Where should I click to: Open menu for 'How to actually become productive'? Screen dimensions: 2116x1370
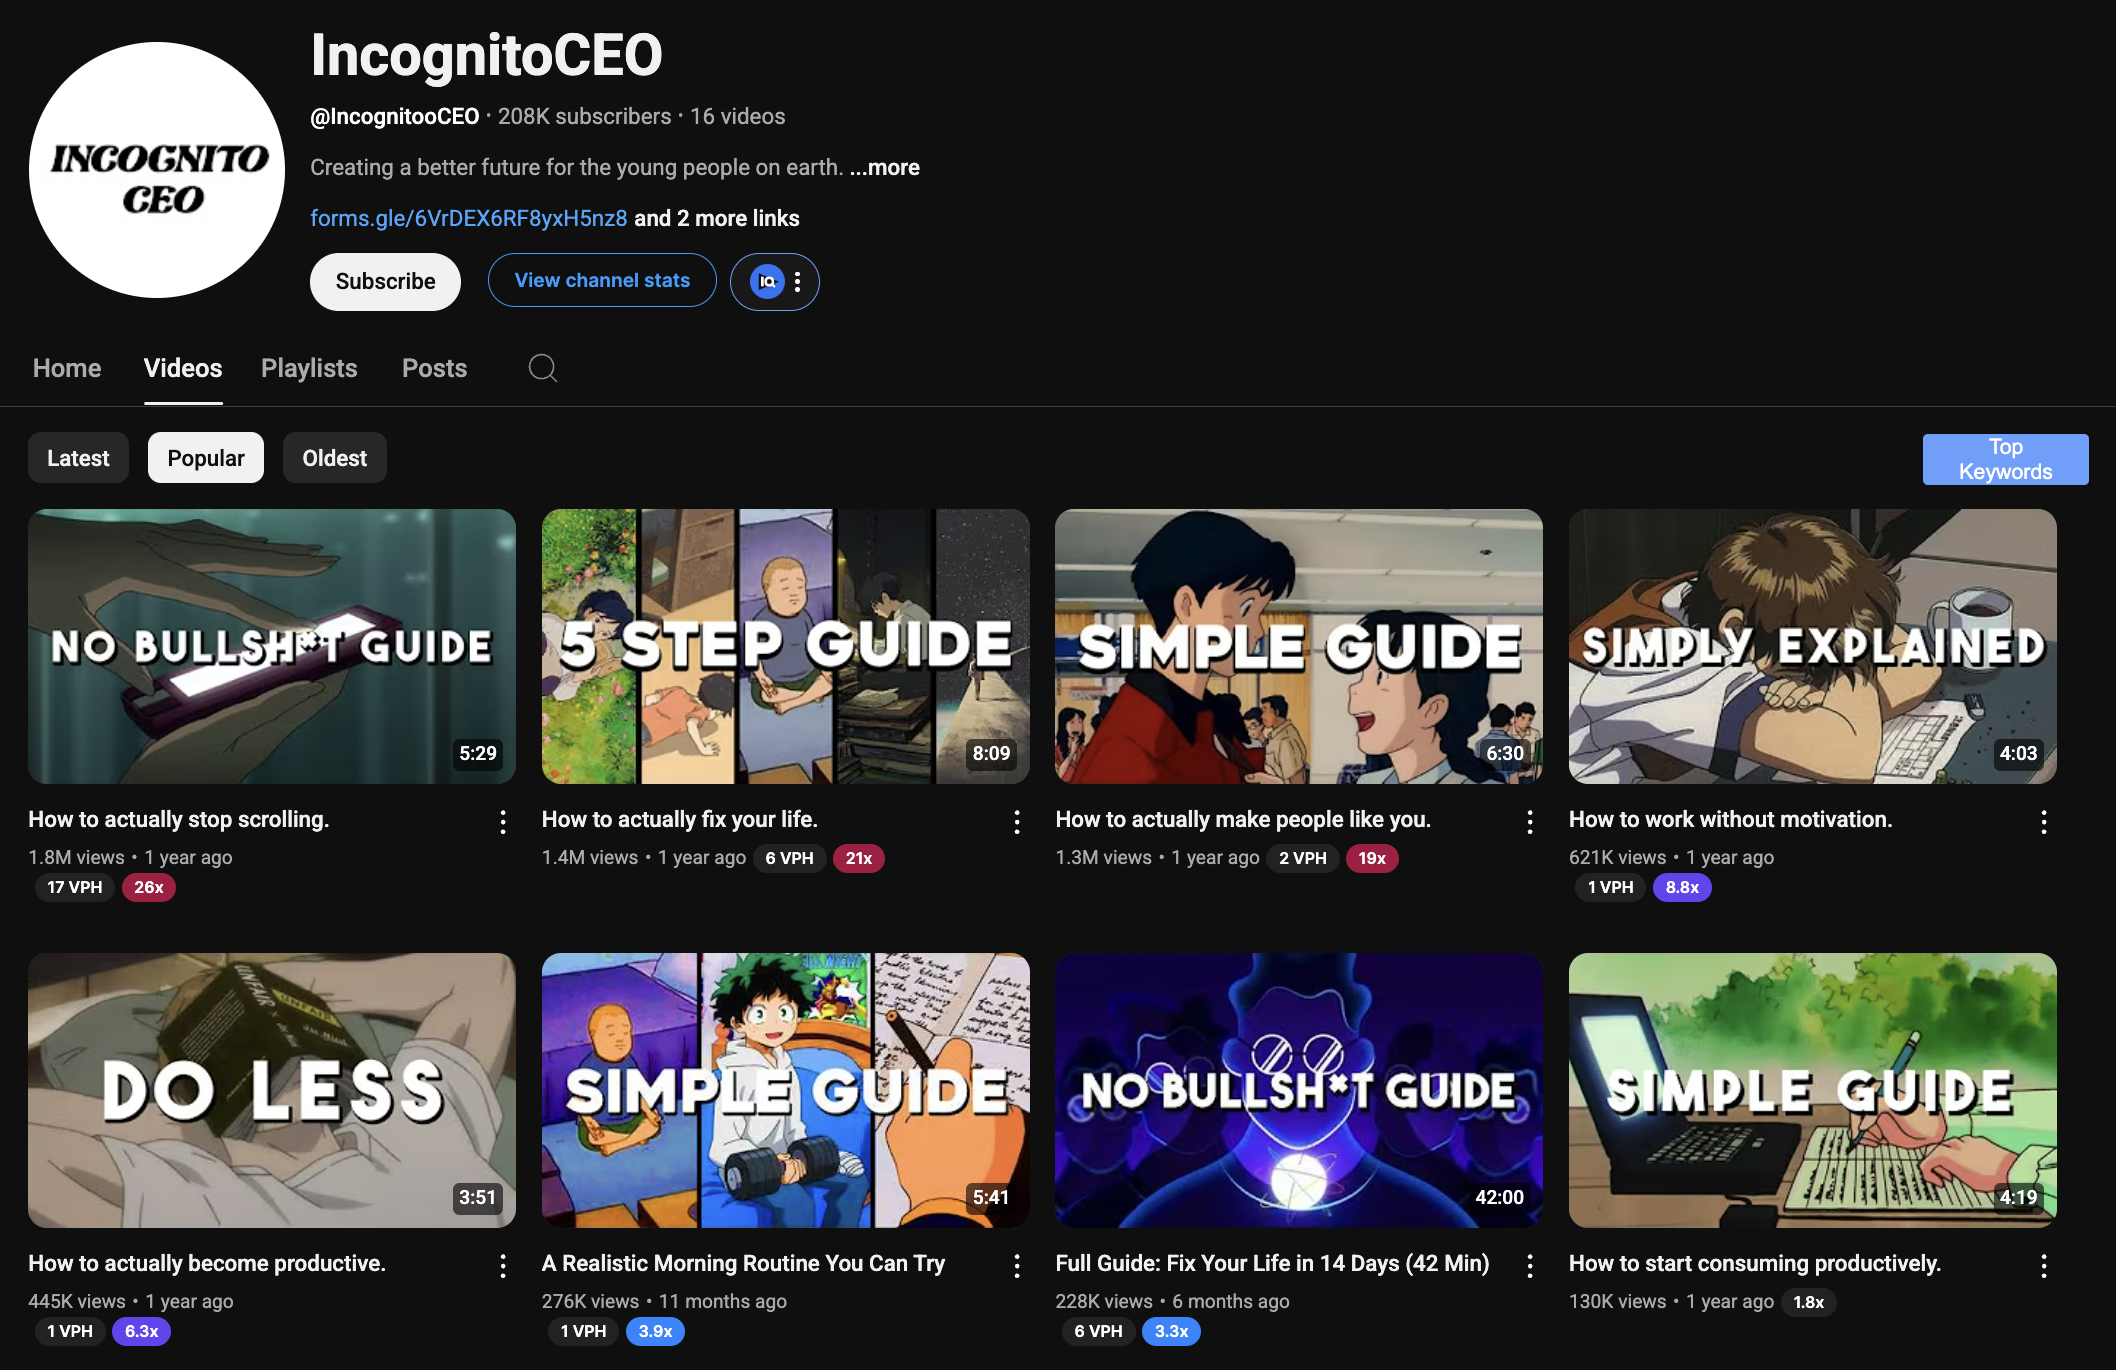(503, 1266)
